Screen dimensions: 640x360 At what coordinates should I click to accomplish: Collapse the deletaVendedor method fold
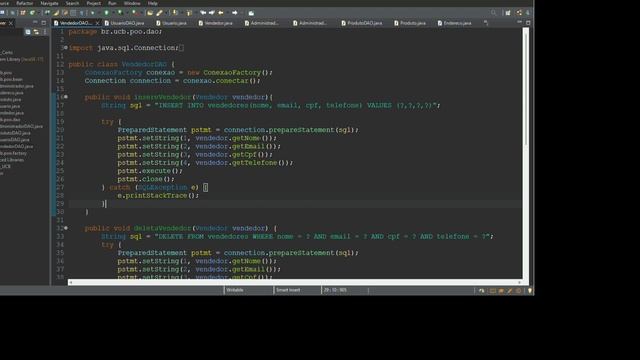pyautogui.click(x=66, y=228)
